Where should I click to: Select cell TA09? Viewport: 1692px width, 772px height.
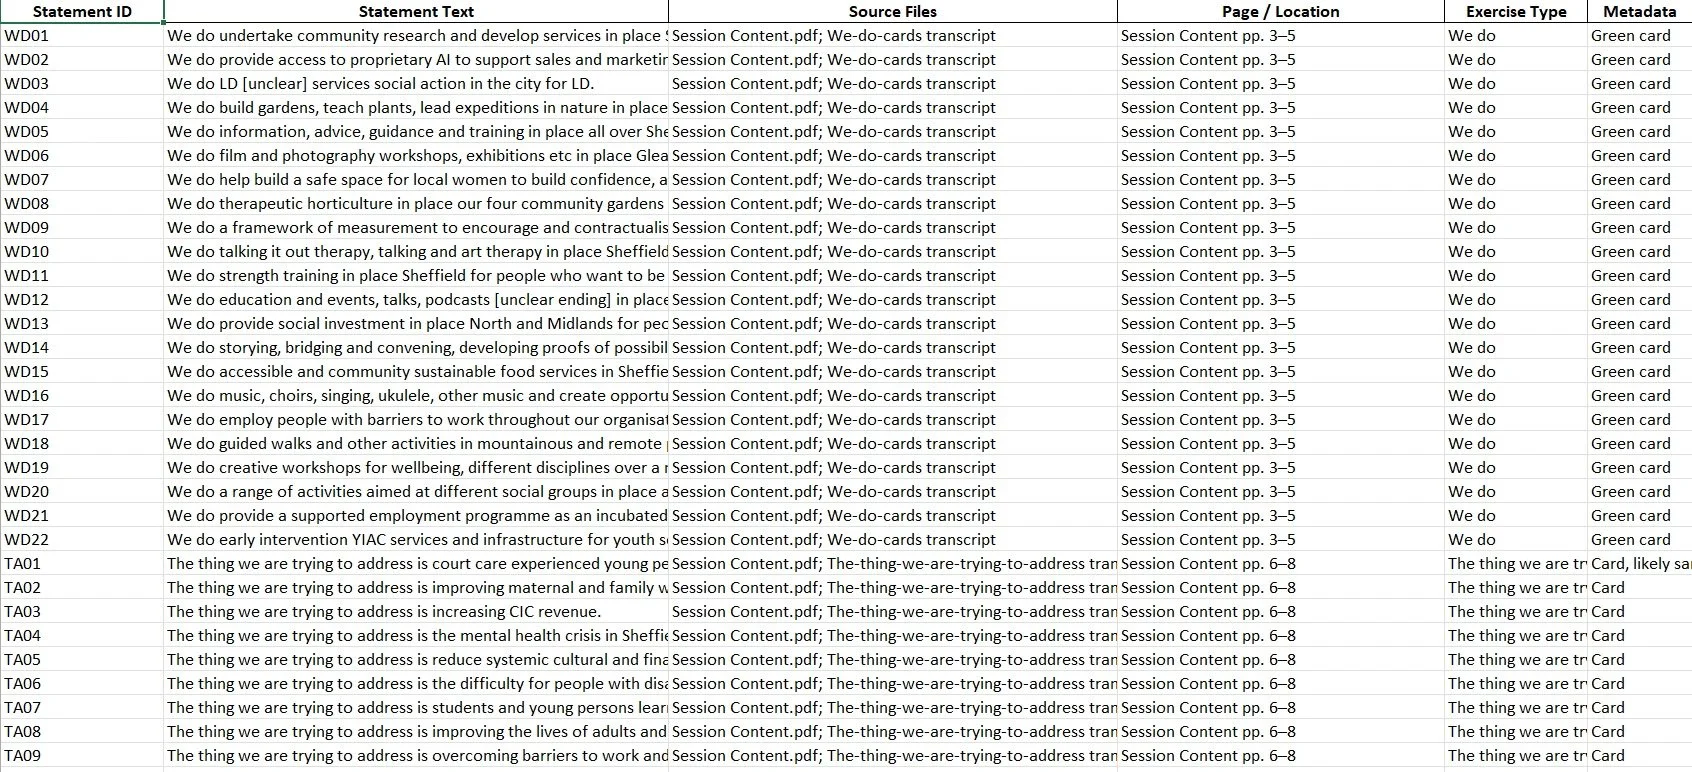(82, 755)
